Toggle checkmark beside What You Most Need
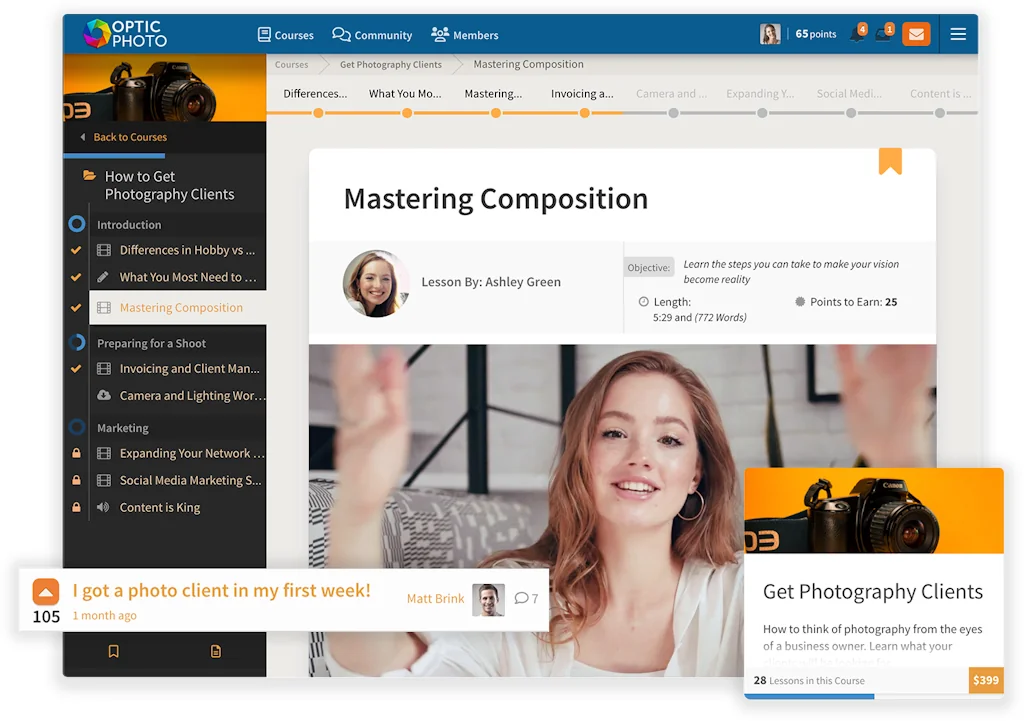Image resolution: width=1024 pixels, height=721 pixels. tap(76, 277)
